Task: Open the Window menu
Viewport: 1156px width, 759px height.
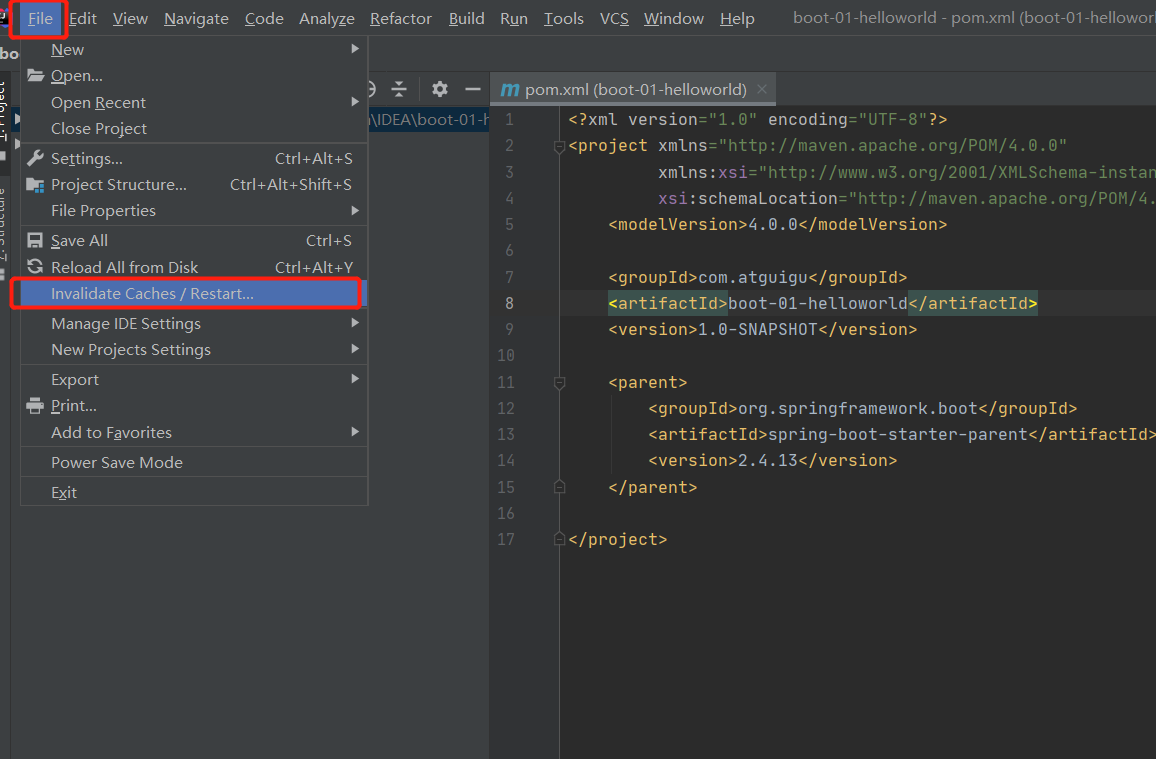Action: (x=674, y=18)
